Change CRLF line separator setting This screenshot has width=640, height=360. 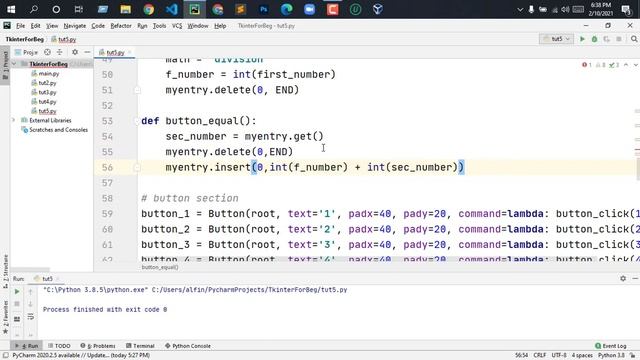point(540,356)
